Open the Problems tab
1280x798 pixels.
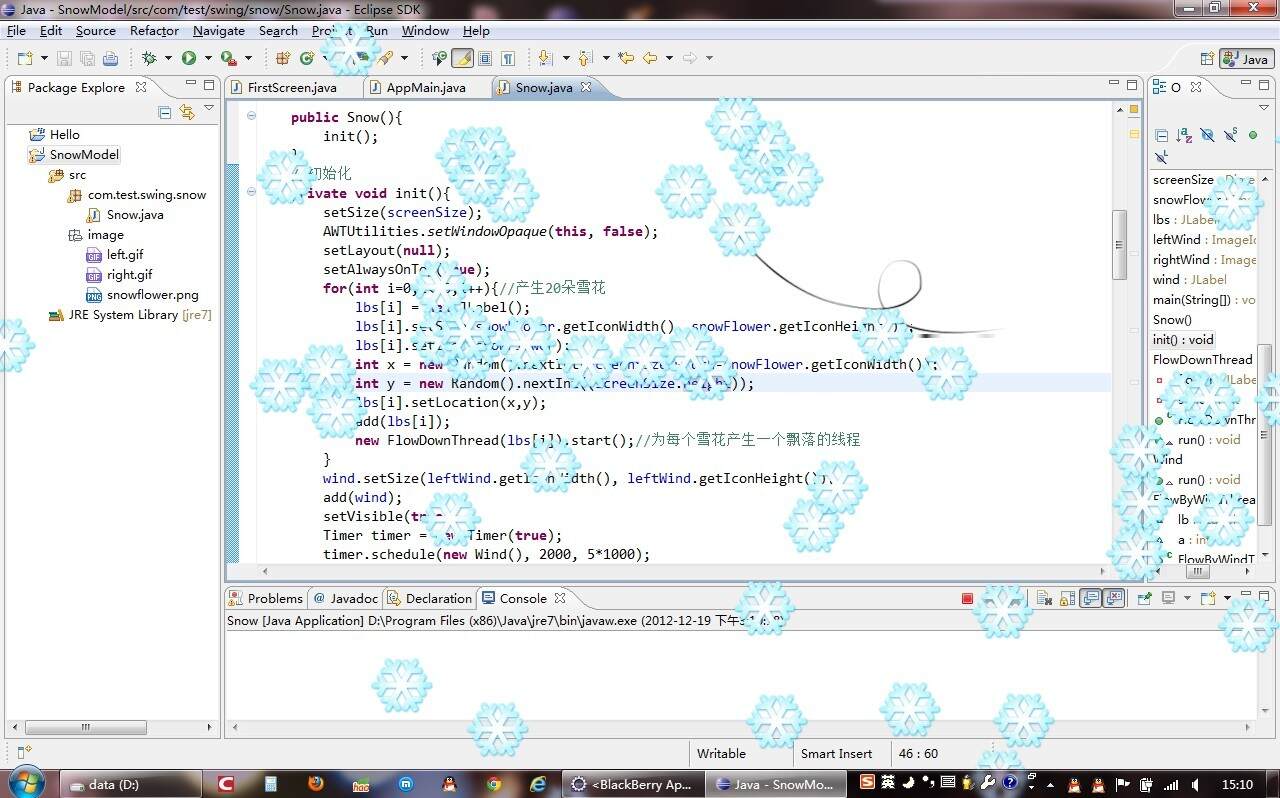click(x=266, y=598)
